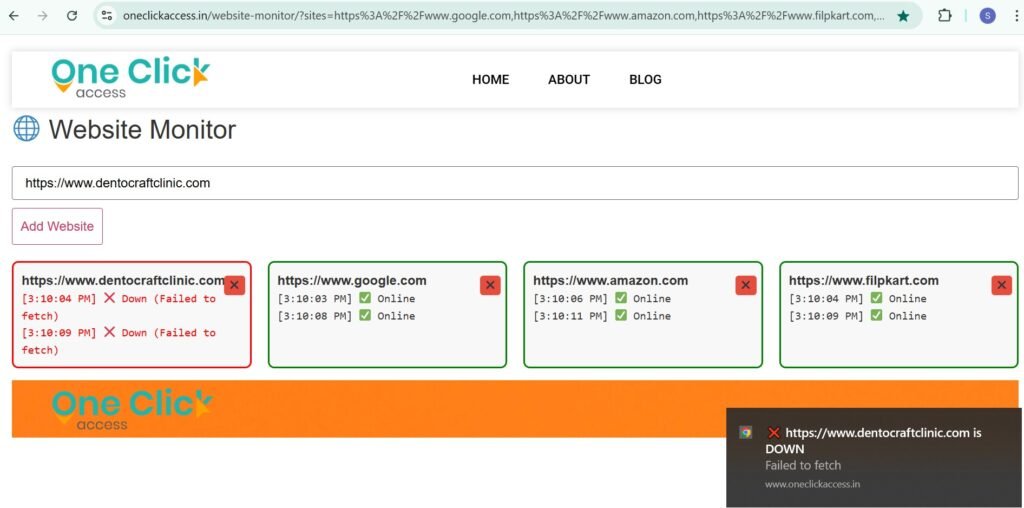Viewport: 1024px width, 508px height.
Task: Go back using the browser back arrow
Action: pyautogui.click(x=14, y=16)
